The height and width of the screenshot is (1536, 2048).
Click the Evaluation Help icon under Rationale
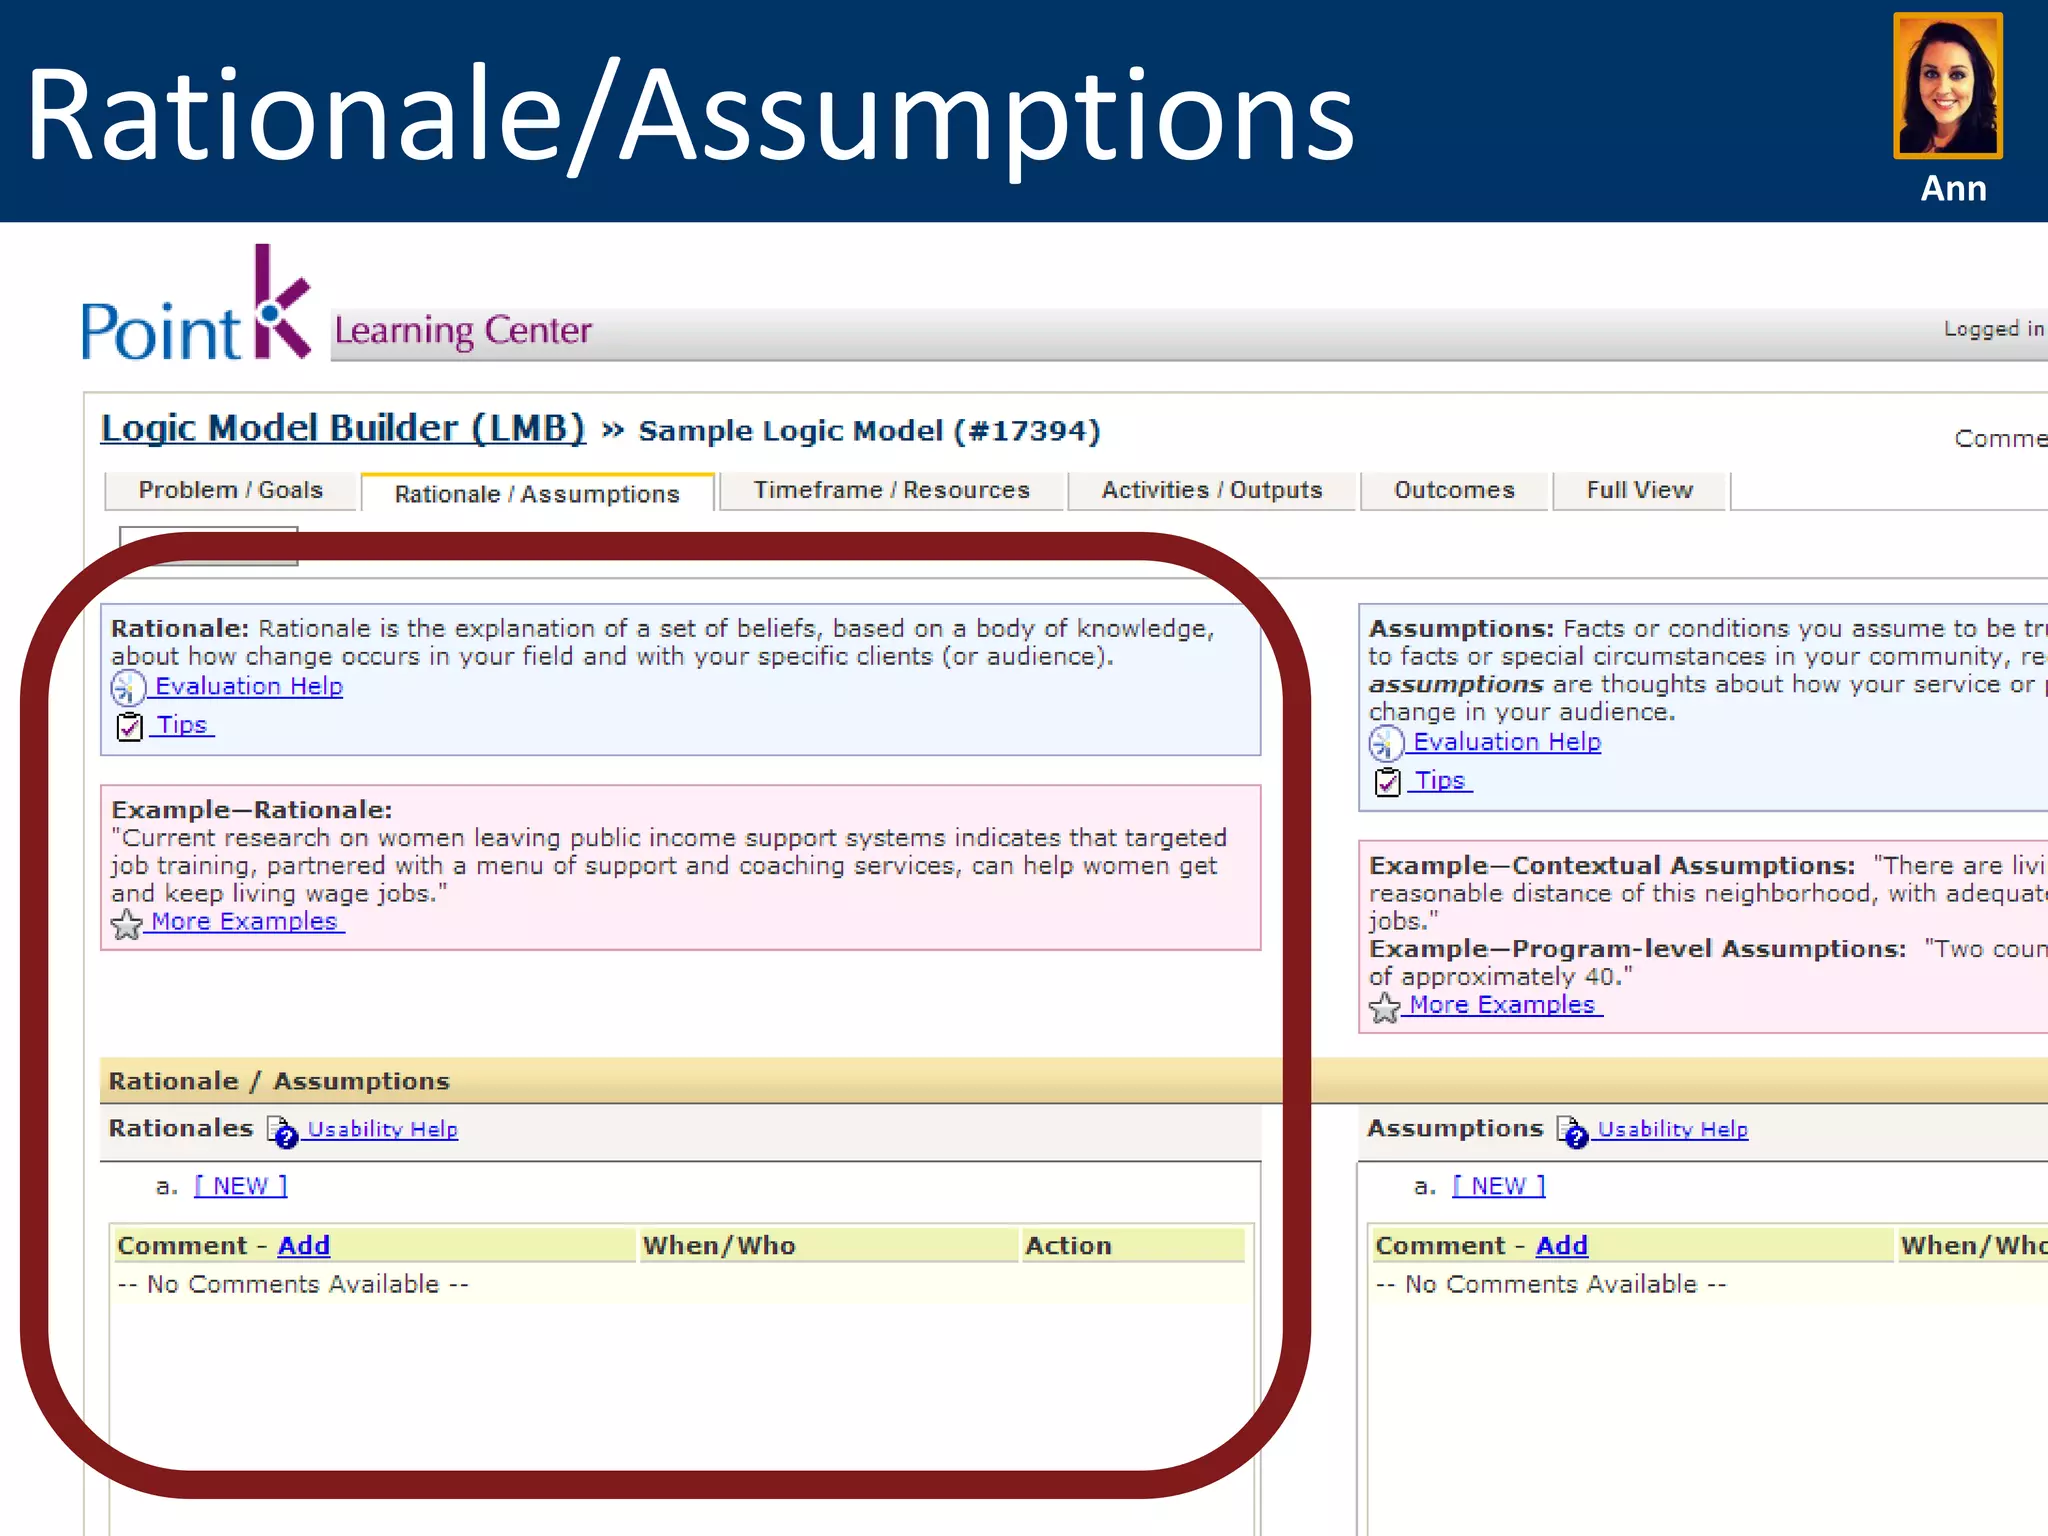click(128, 687)
